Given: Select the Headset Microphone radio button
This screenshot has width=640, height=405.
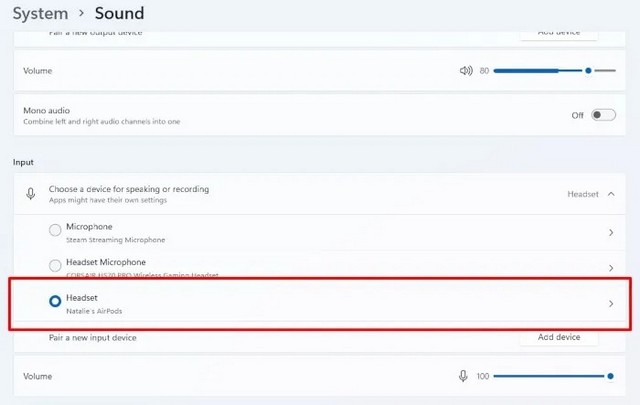Looking at the screenshot, I should click(x=55, y=266).
